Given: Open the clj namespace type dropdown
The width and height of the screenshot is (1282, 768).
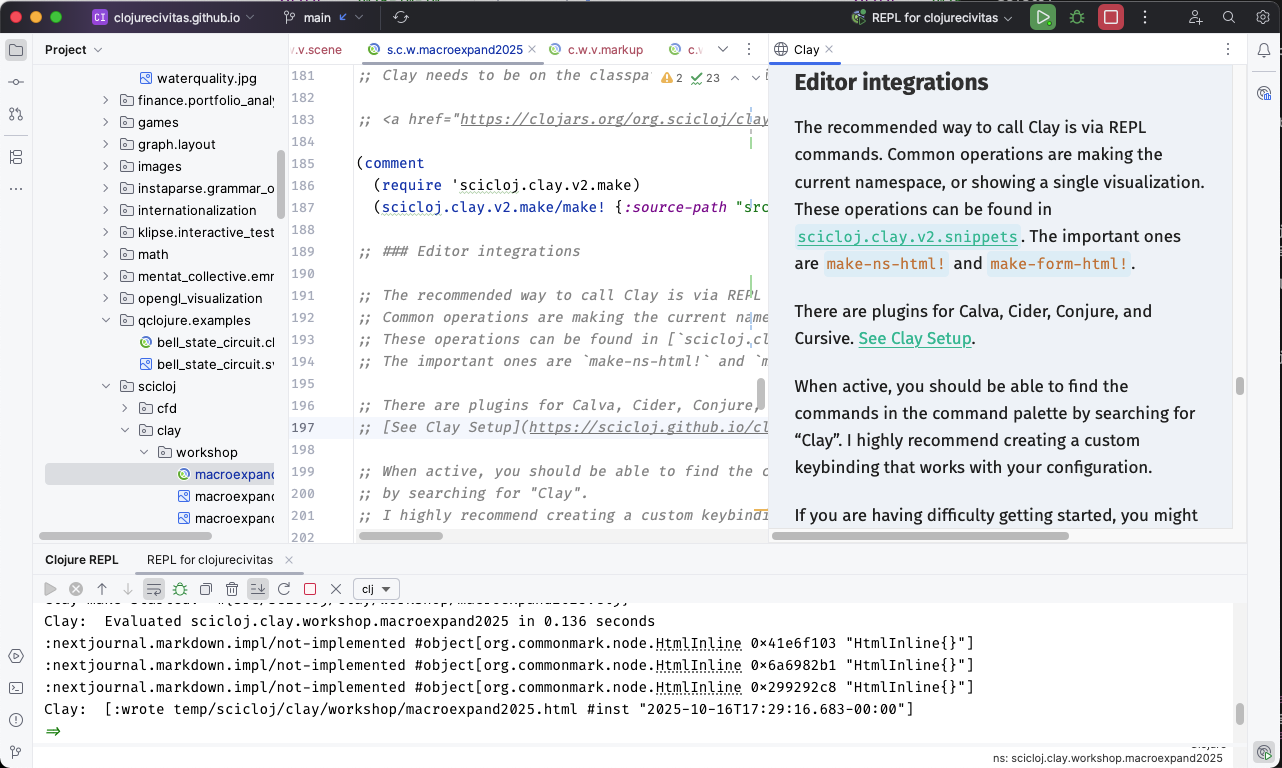Looking at the screenshot, I should coord(376,589).
